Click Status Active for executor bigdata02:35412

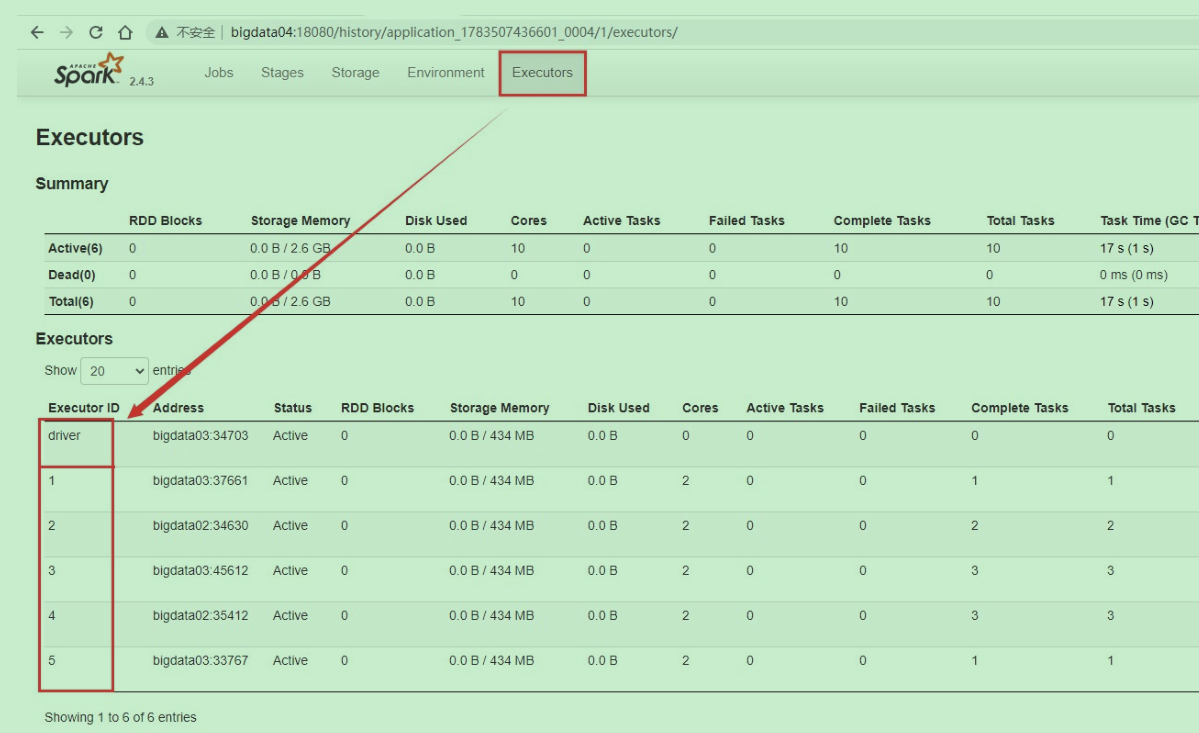[291, 616]
